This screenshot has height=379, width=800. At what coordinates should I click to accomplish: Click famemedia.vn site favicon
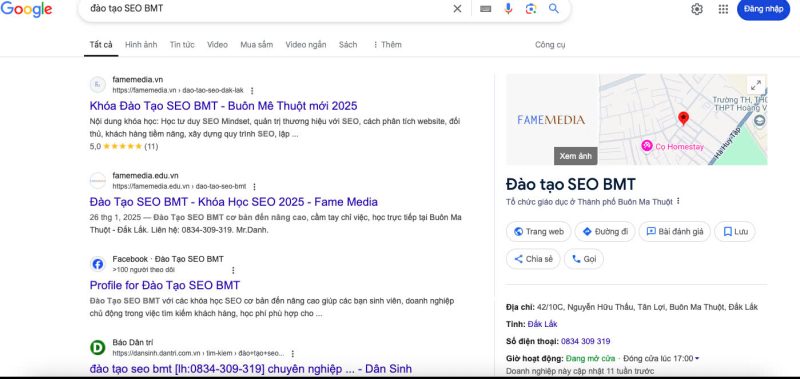pos(97,85)
